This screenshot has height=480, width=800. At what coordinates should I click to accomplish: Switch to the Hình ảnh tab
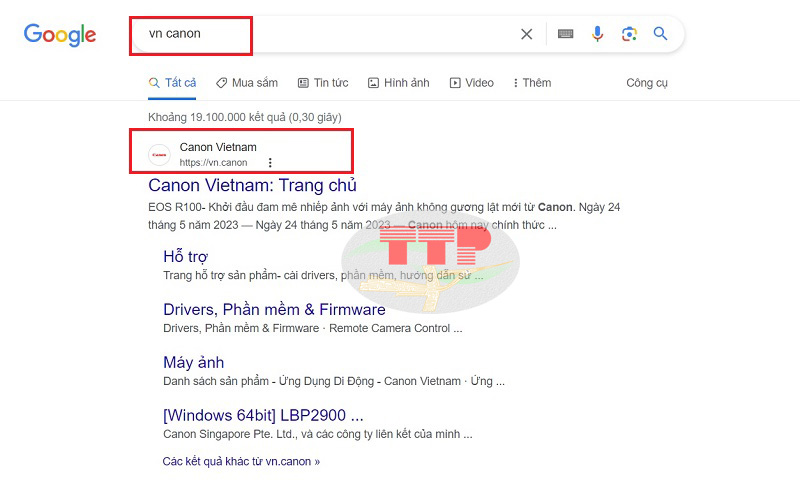pyautogui.click(x=398, y=83)
